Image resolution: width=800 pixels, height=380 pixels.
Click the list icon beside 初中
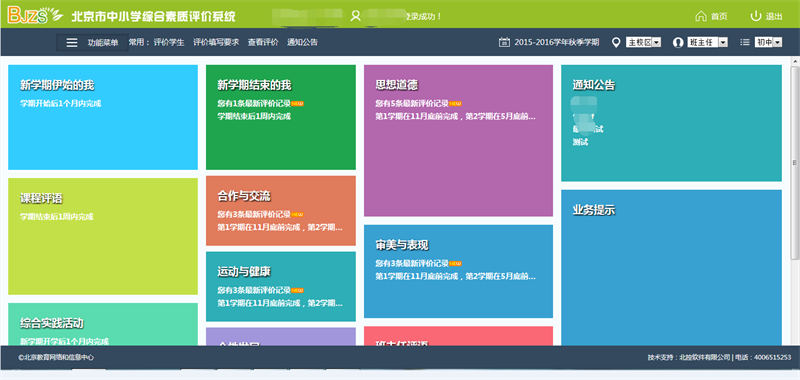click(745, 42)
